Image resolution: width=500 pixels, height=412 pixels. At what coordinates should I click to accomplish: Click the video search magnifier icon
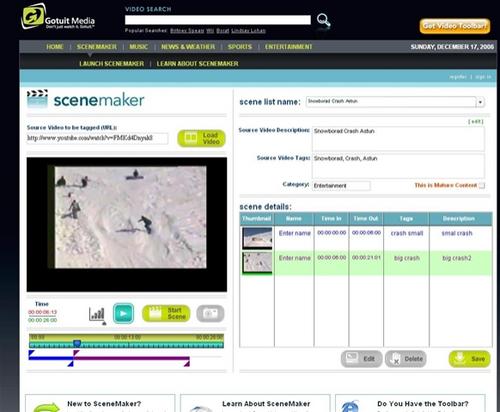pyautogui.click(x=323, y=20)
